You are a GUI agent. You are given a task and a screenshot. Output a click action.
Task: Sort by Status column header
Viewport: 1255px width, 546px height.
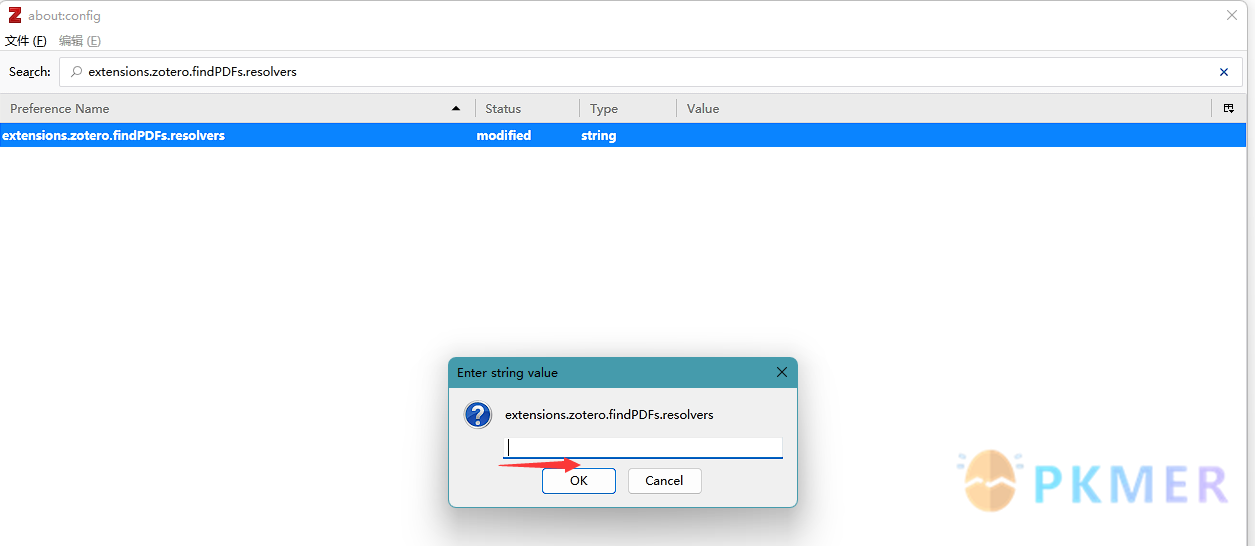tap(528, 108)
